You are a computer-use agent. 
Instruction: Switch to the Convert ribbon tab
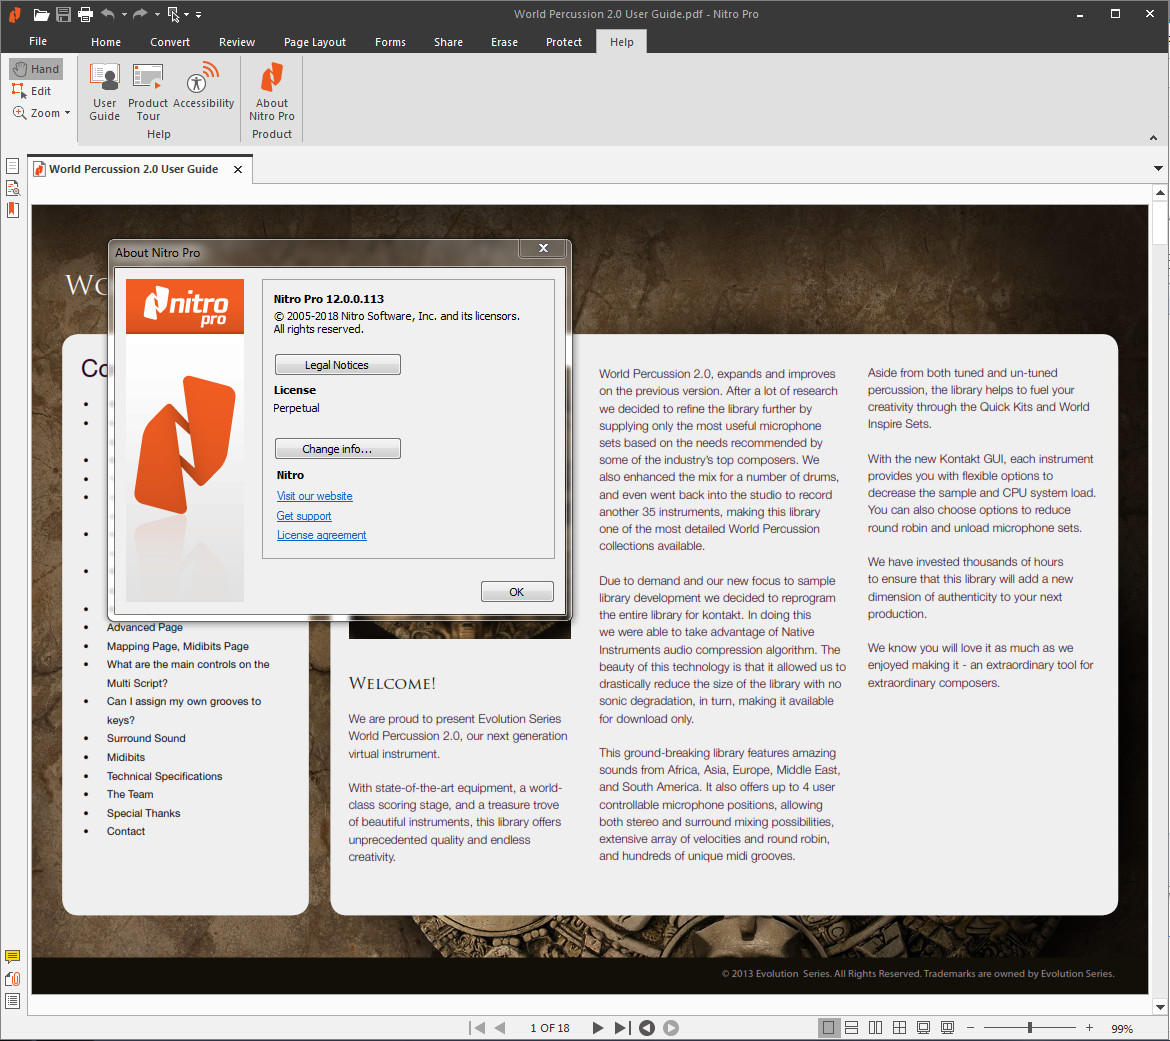coord(170,42)
